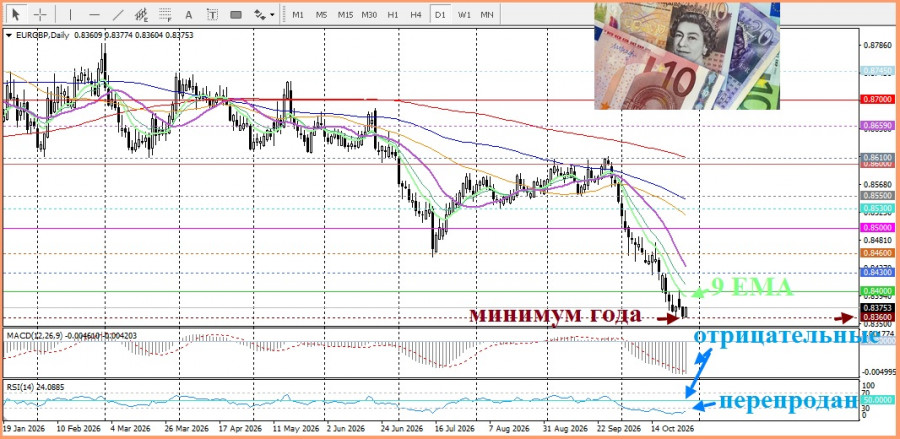This screenshot has height=439, width=900.
Task: Click the cyan 0.85300 price label
Action: tap(878, 208)
